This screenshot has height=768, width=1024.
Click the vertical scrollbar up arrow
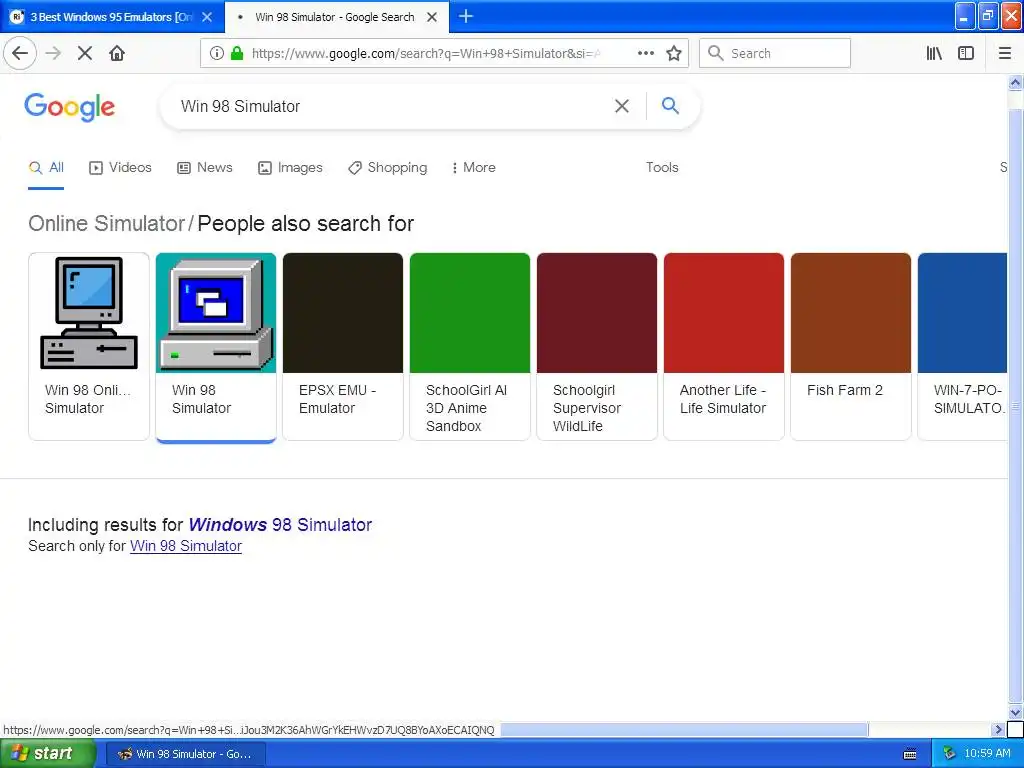1015,83
